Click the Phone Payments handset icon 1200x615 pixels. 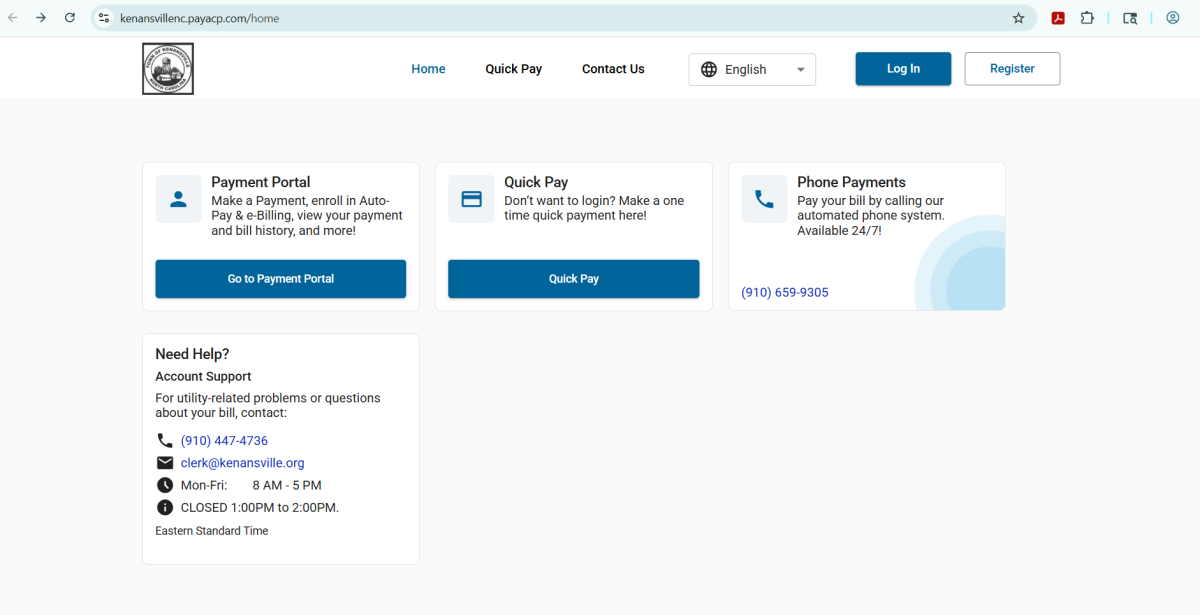pyautogui.click(x=764, y=198)
